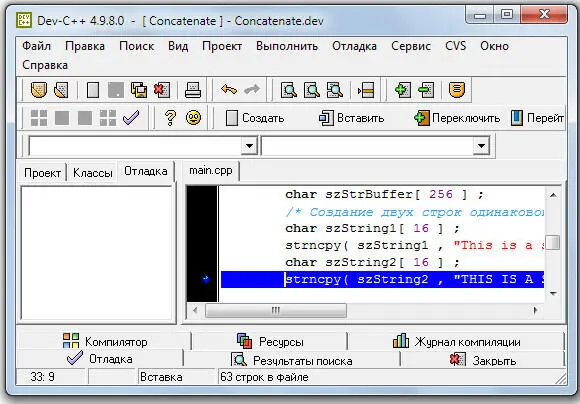The width and height of the screenshot is (580, 404).
Task: Click the second magnifier Replace icon
Action: click(311, 90)
